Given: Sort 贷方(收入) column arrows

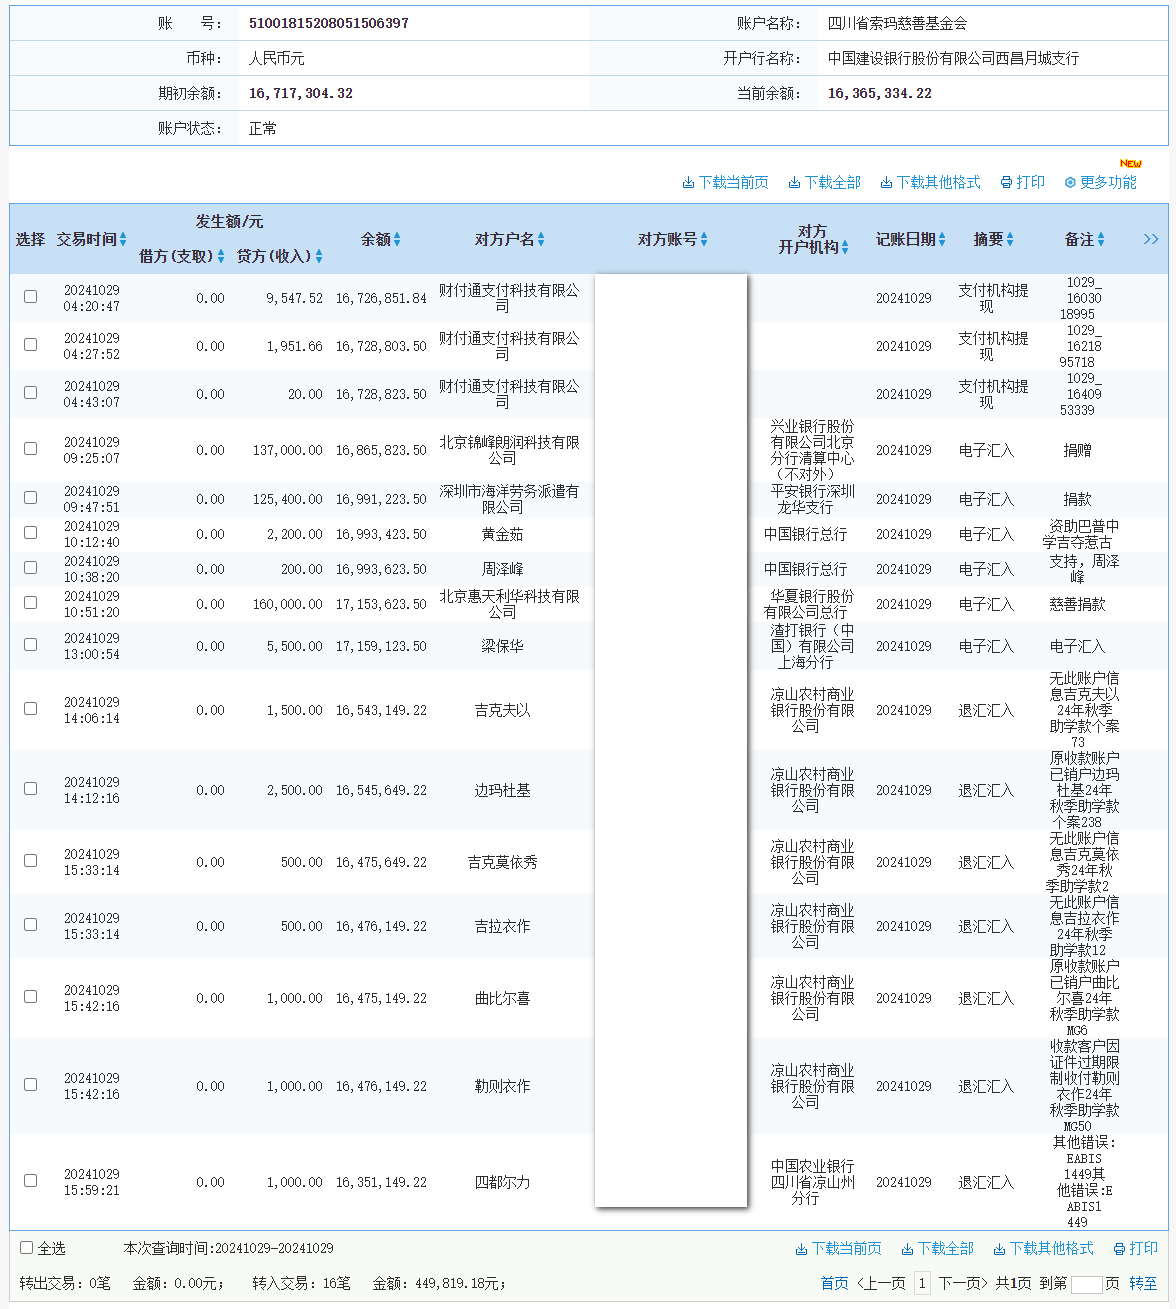Looking at the screenshot, I should [319, 257].
